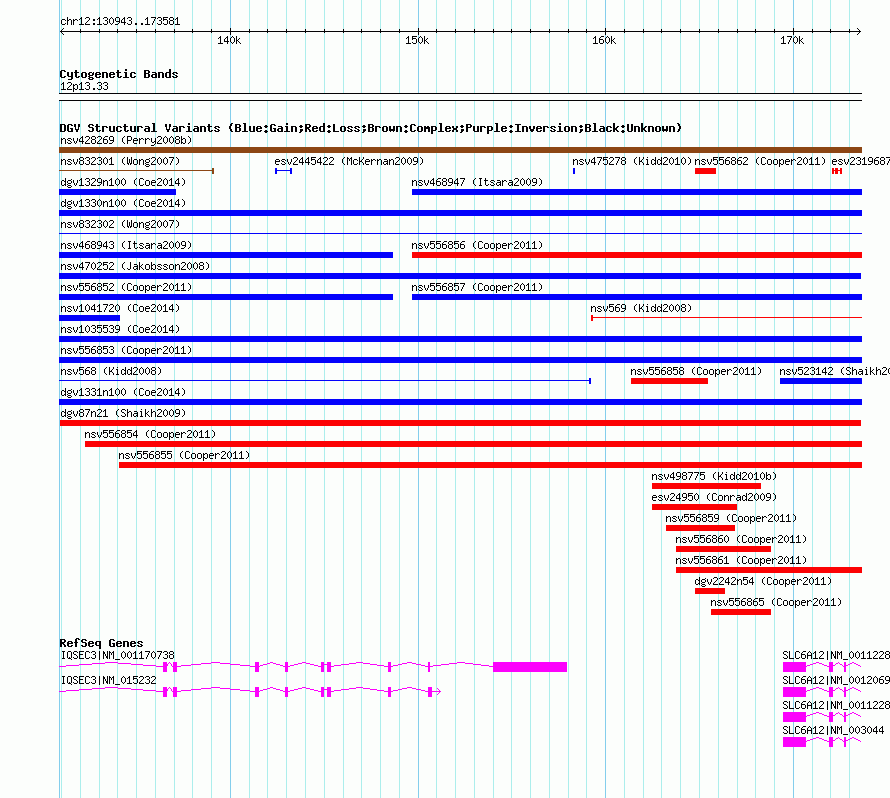Click the blue nsv468947 gain bar
This screenshot has height=798, width=890.
coord(637,192)
